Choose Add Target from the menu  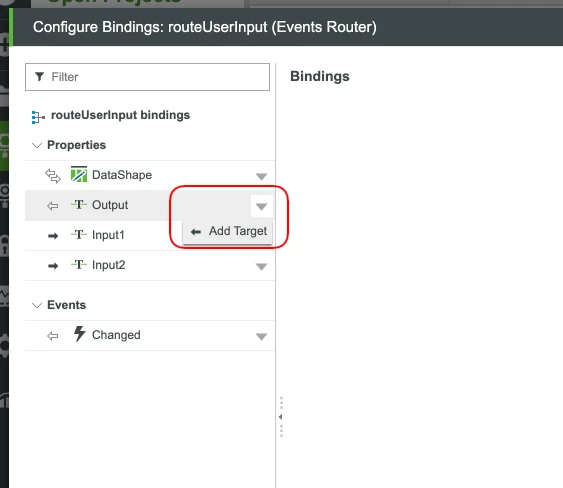[x=228, y=232]
